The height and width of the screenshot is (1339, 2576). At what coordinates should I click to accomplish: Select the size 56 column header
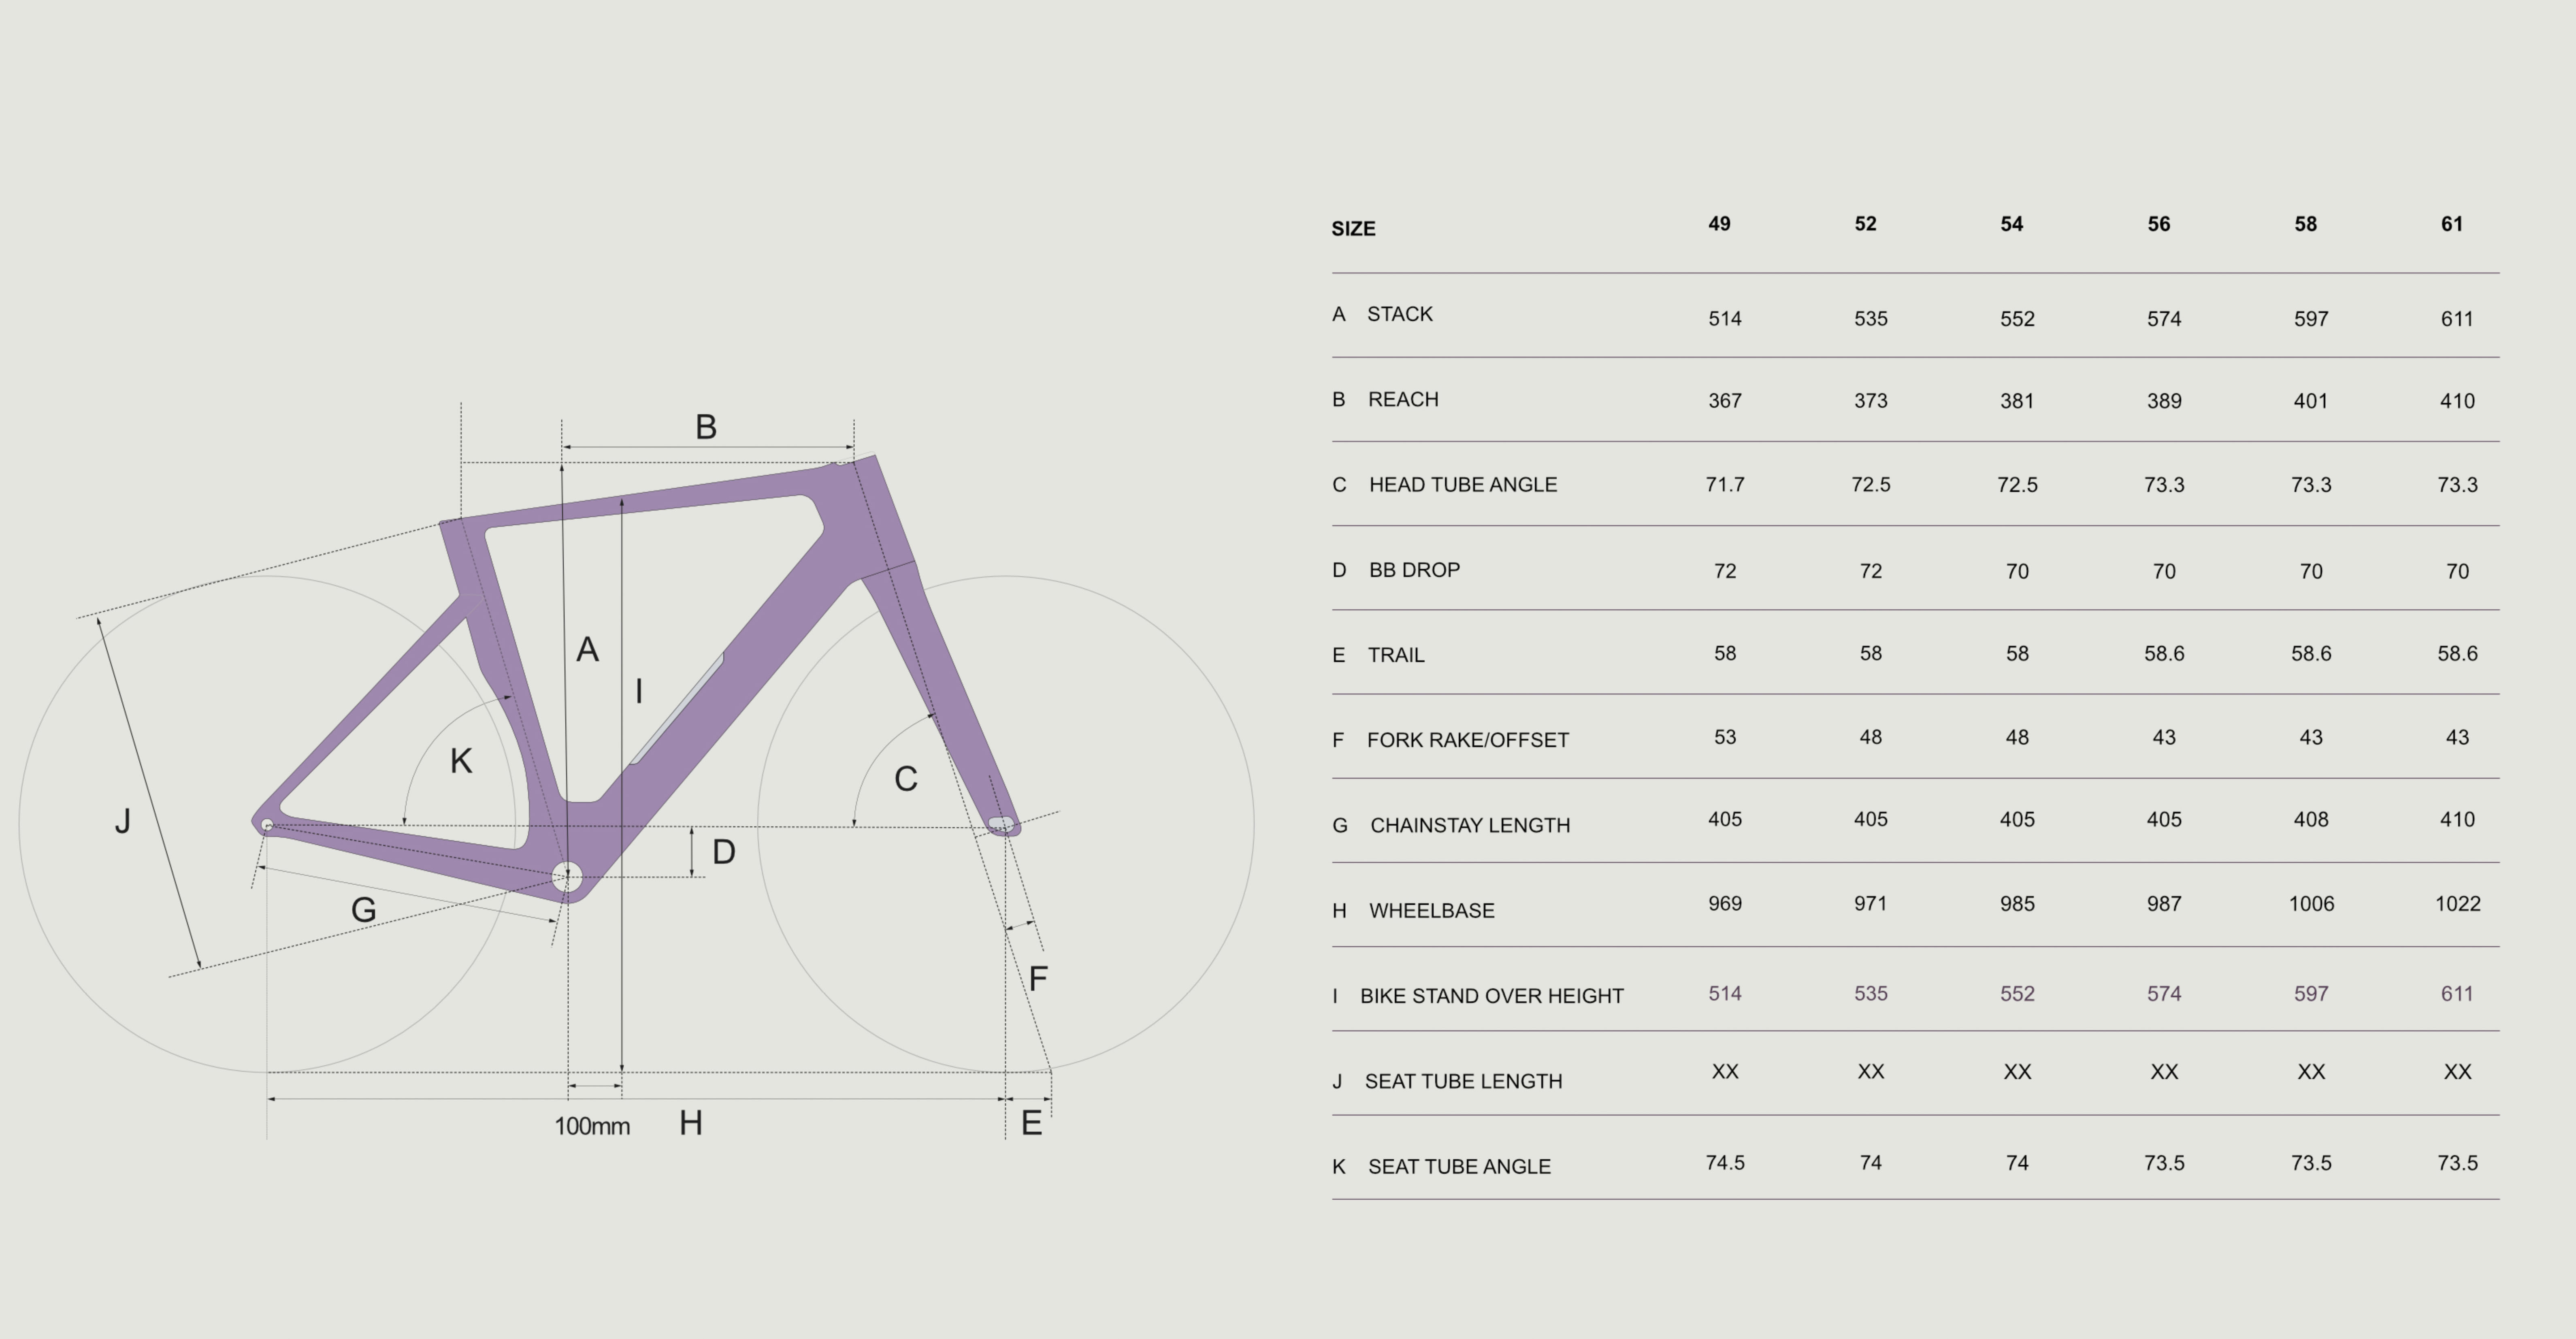pyautogui.click(x=2158, y=224)
